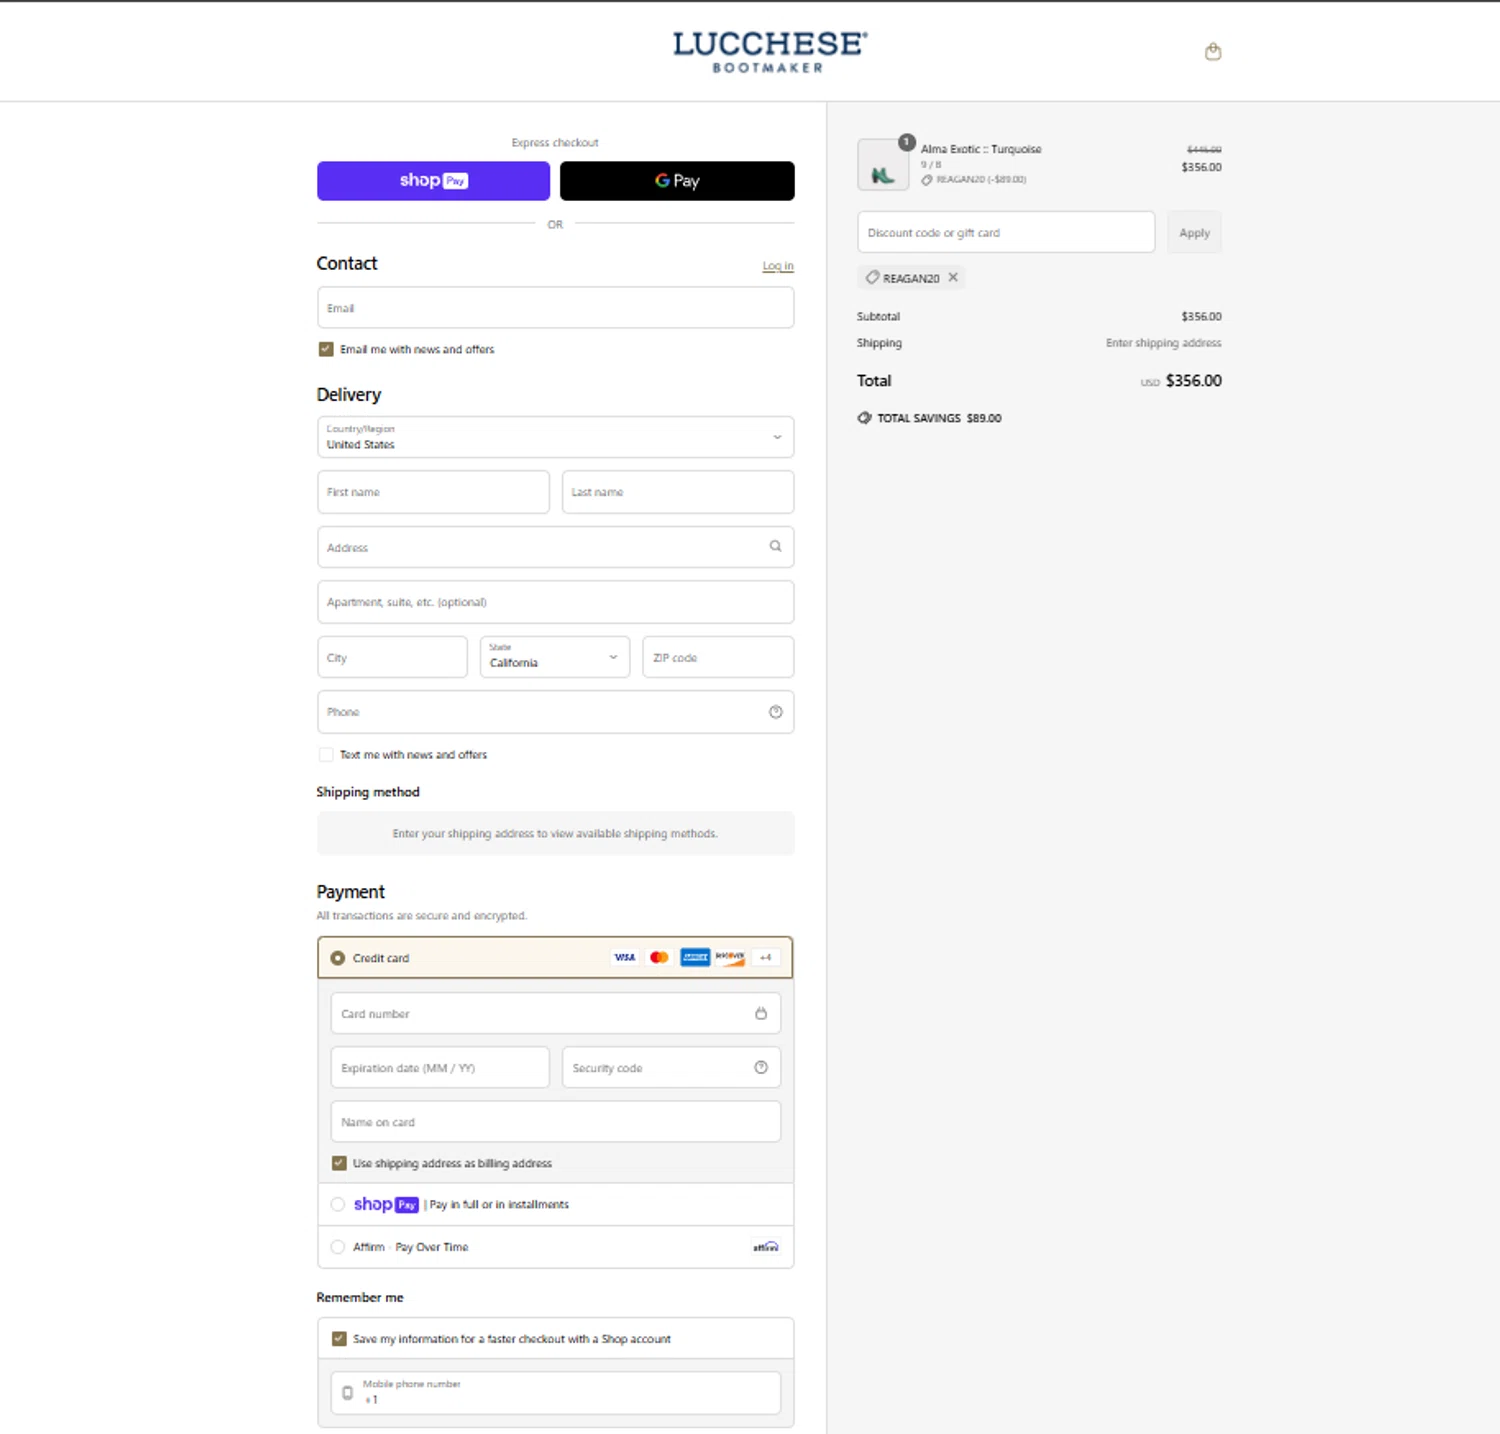This screenshot has height=1434, width=1500.
Task: Click the American Express logo
Action: click(x=695, y=957)
